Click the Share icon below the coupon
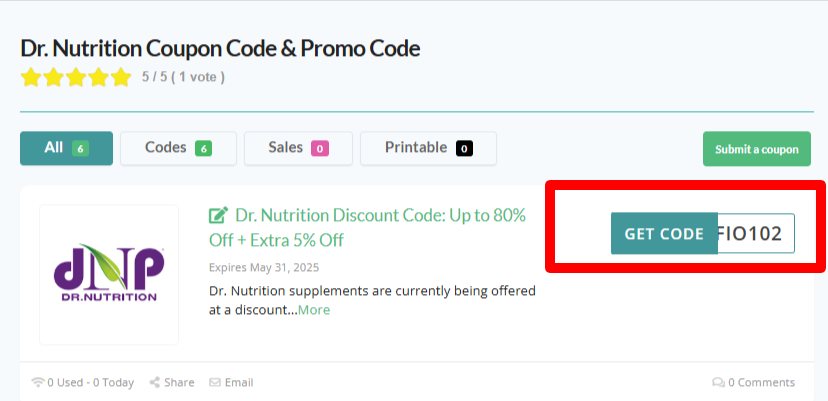The height and width of the screenshot is (401, 828). click(155, 382)
